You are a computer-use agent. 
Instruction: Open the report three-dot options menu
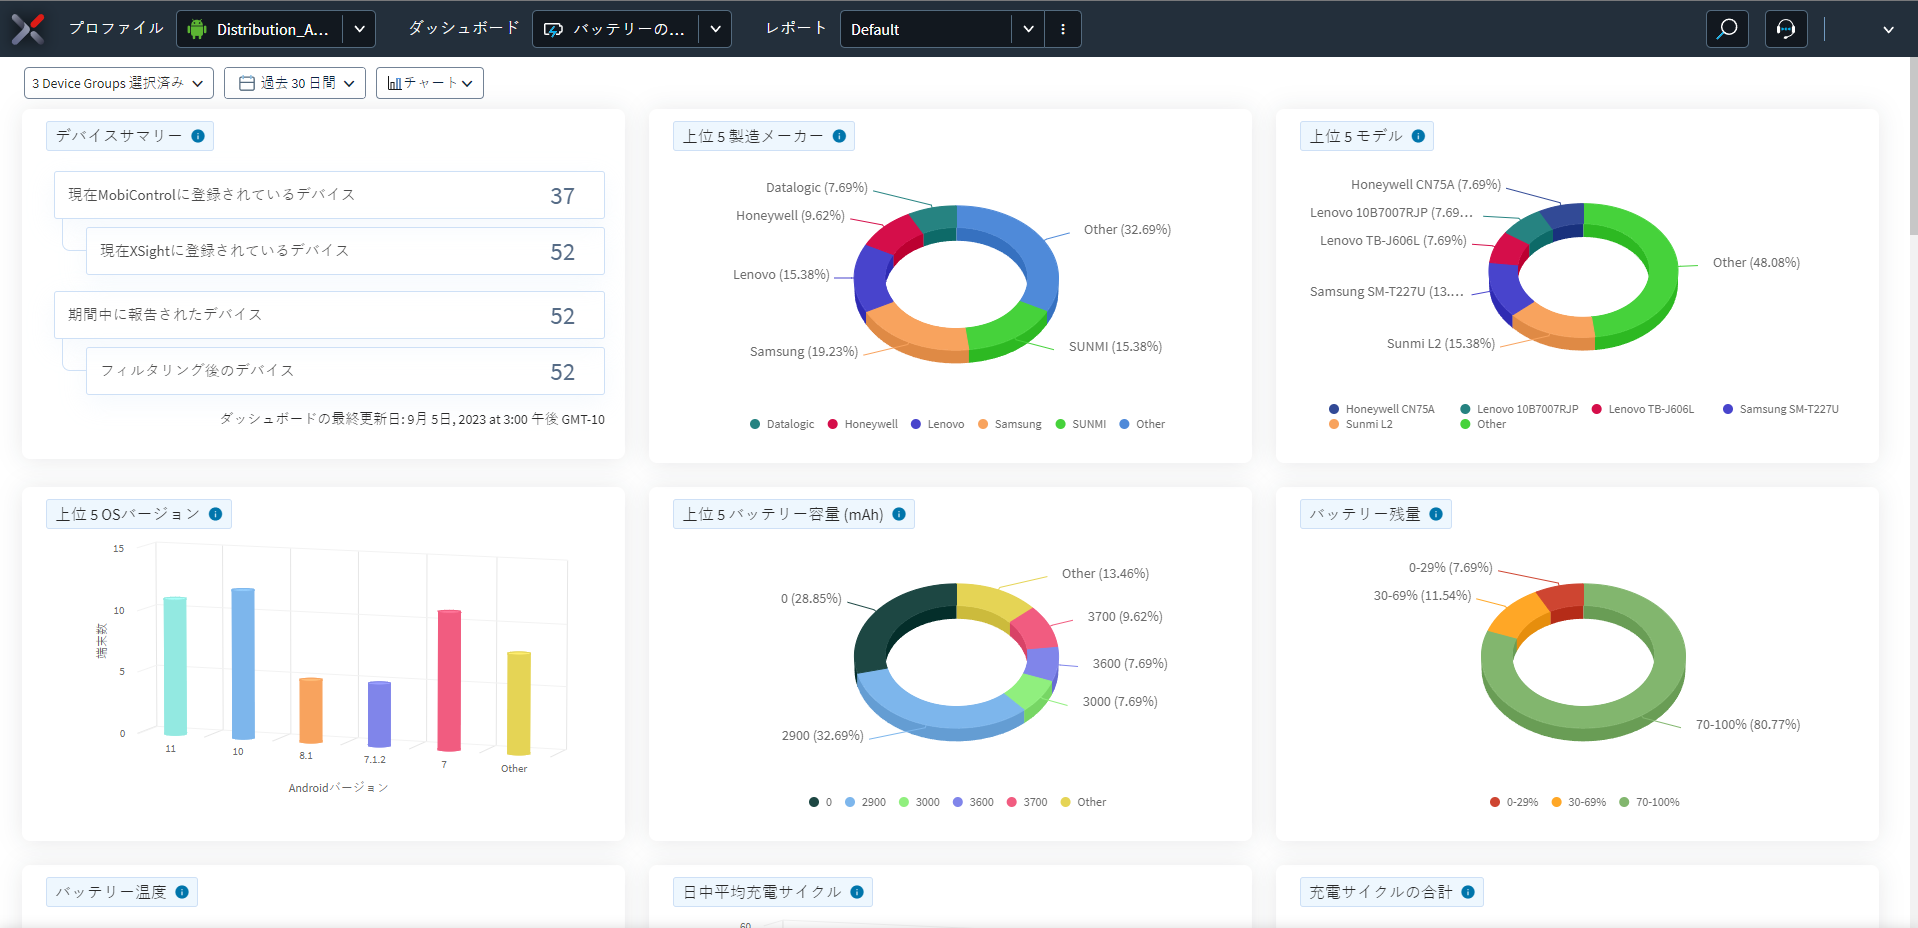(1063, 29)
